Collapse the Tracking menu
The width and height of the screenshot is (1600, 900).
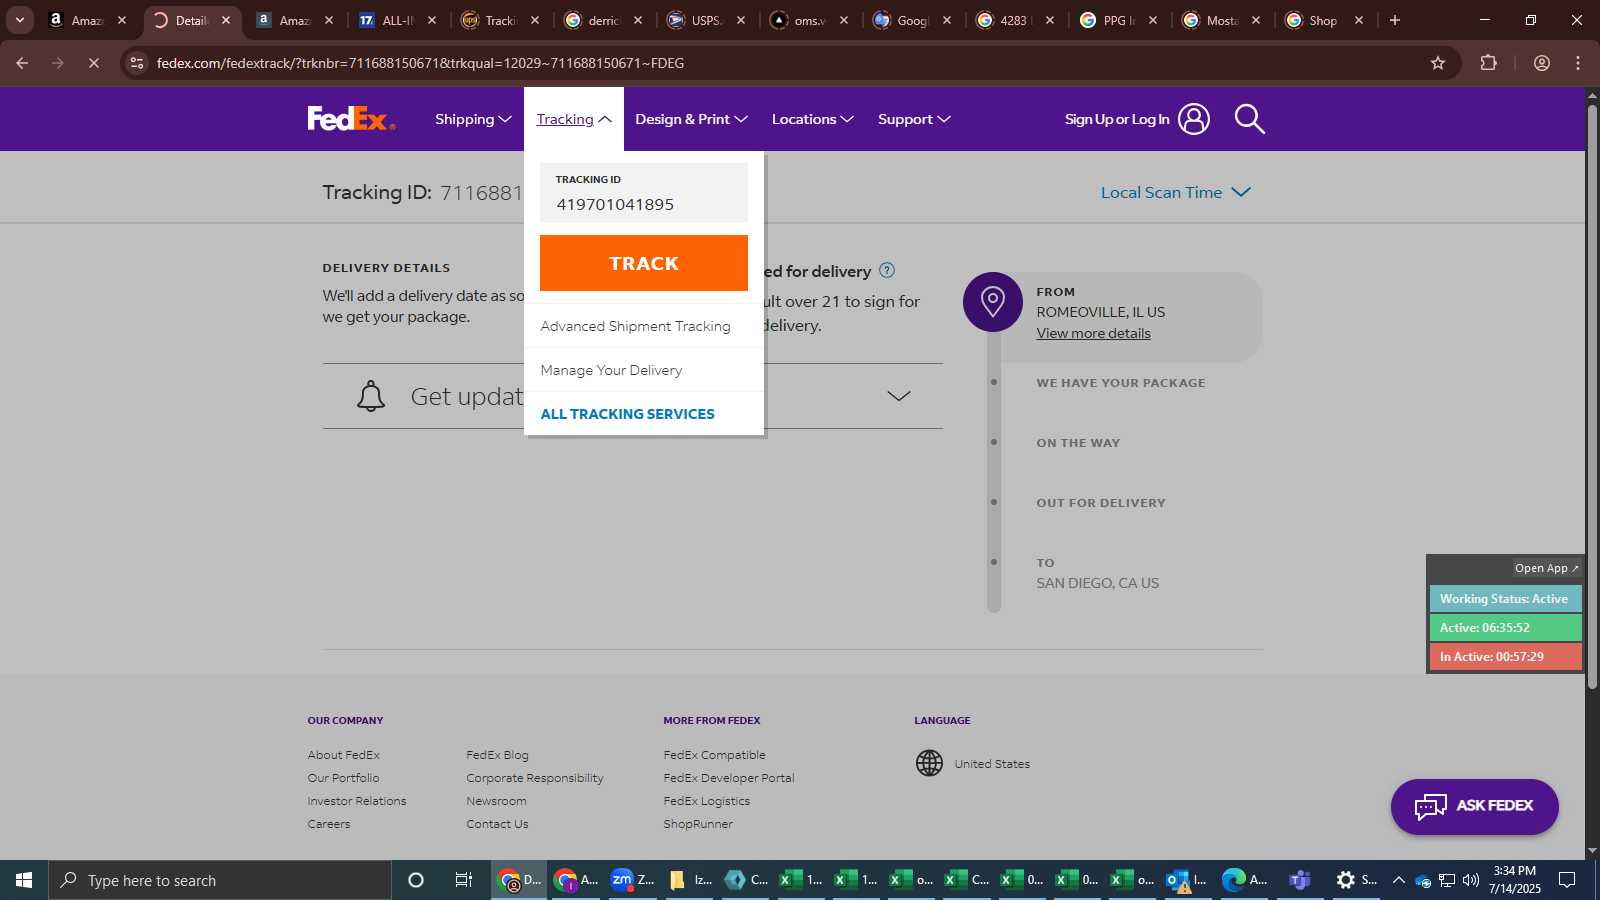tap(574, 119)
